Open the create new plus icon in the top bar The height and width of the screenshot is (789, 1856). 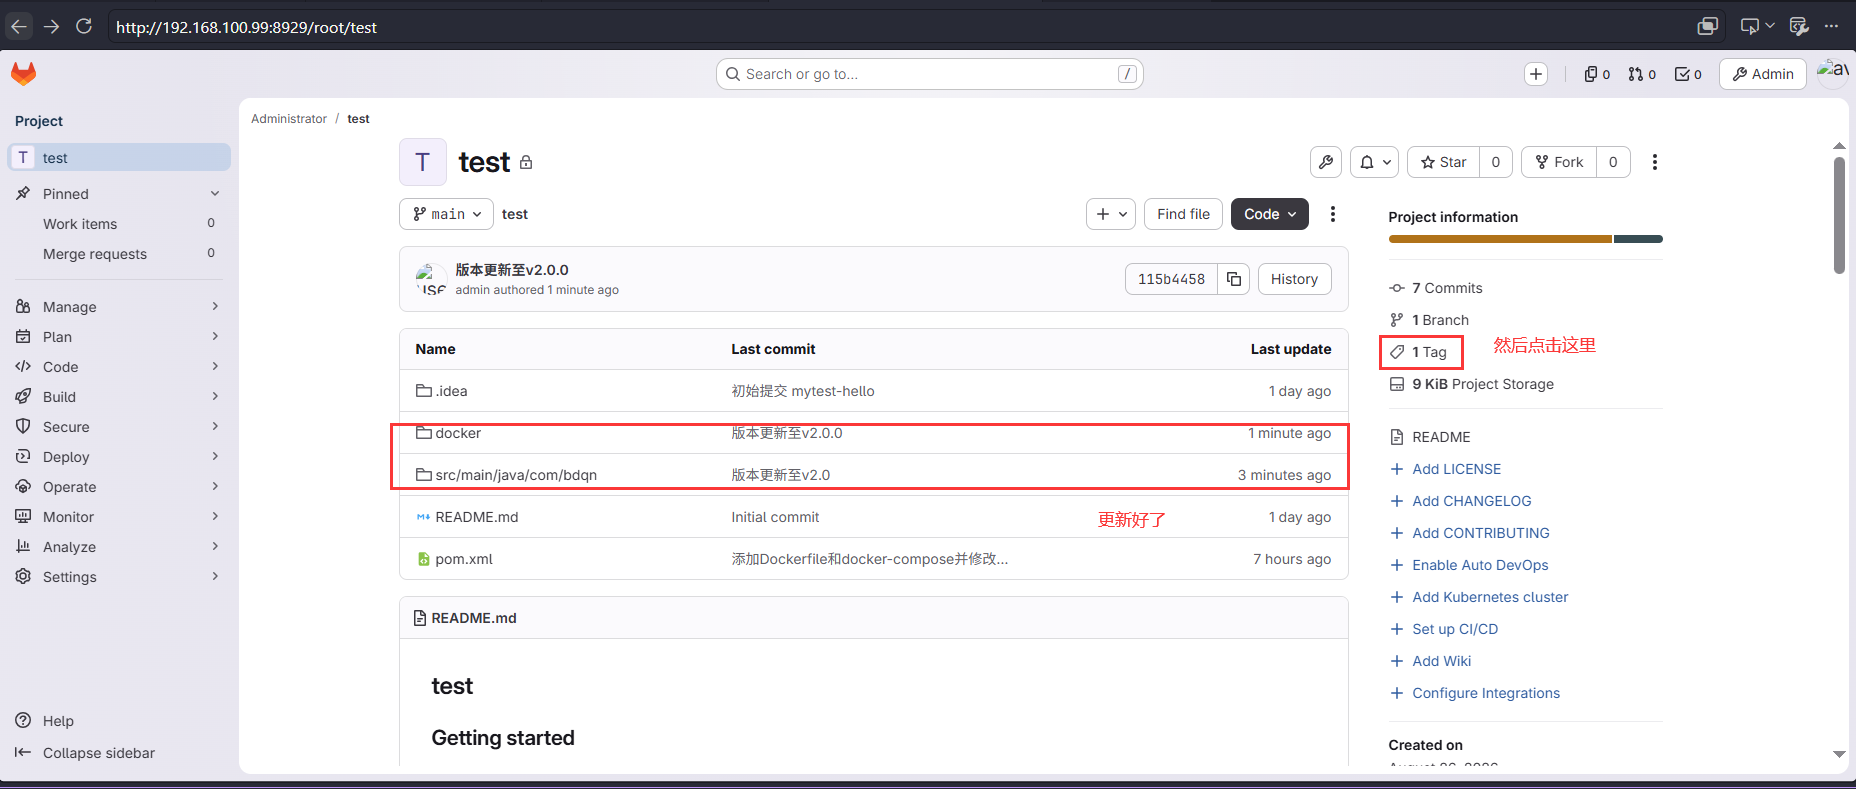click(1536, 74)
